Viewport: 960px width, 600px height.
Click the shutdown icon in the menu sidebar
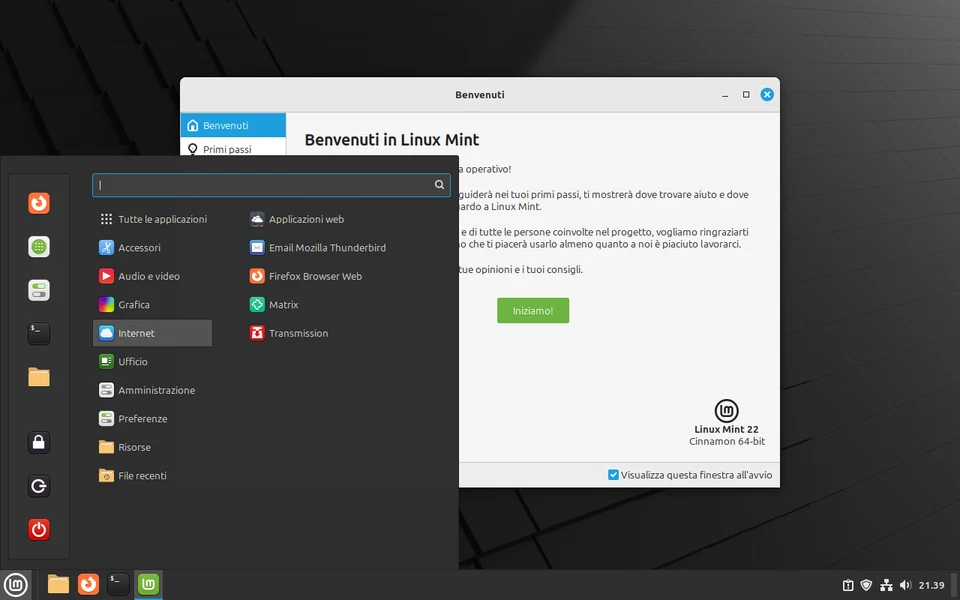pos(38,529)
